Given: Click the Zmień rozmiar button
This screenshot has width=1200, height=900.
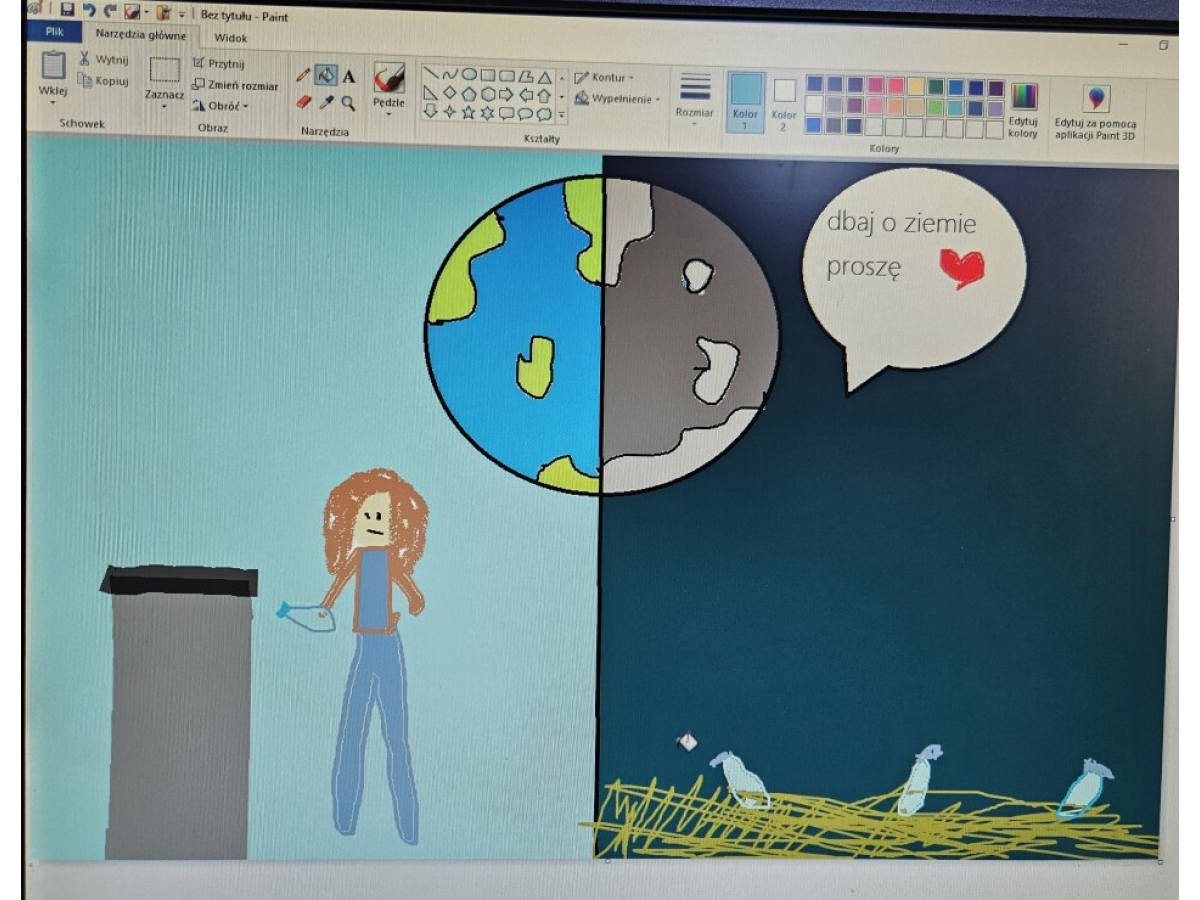Looking at the screenshot, I should (236, 85).
